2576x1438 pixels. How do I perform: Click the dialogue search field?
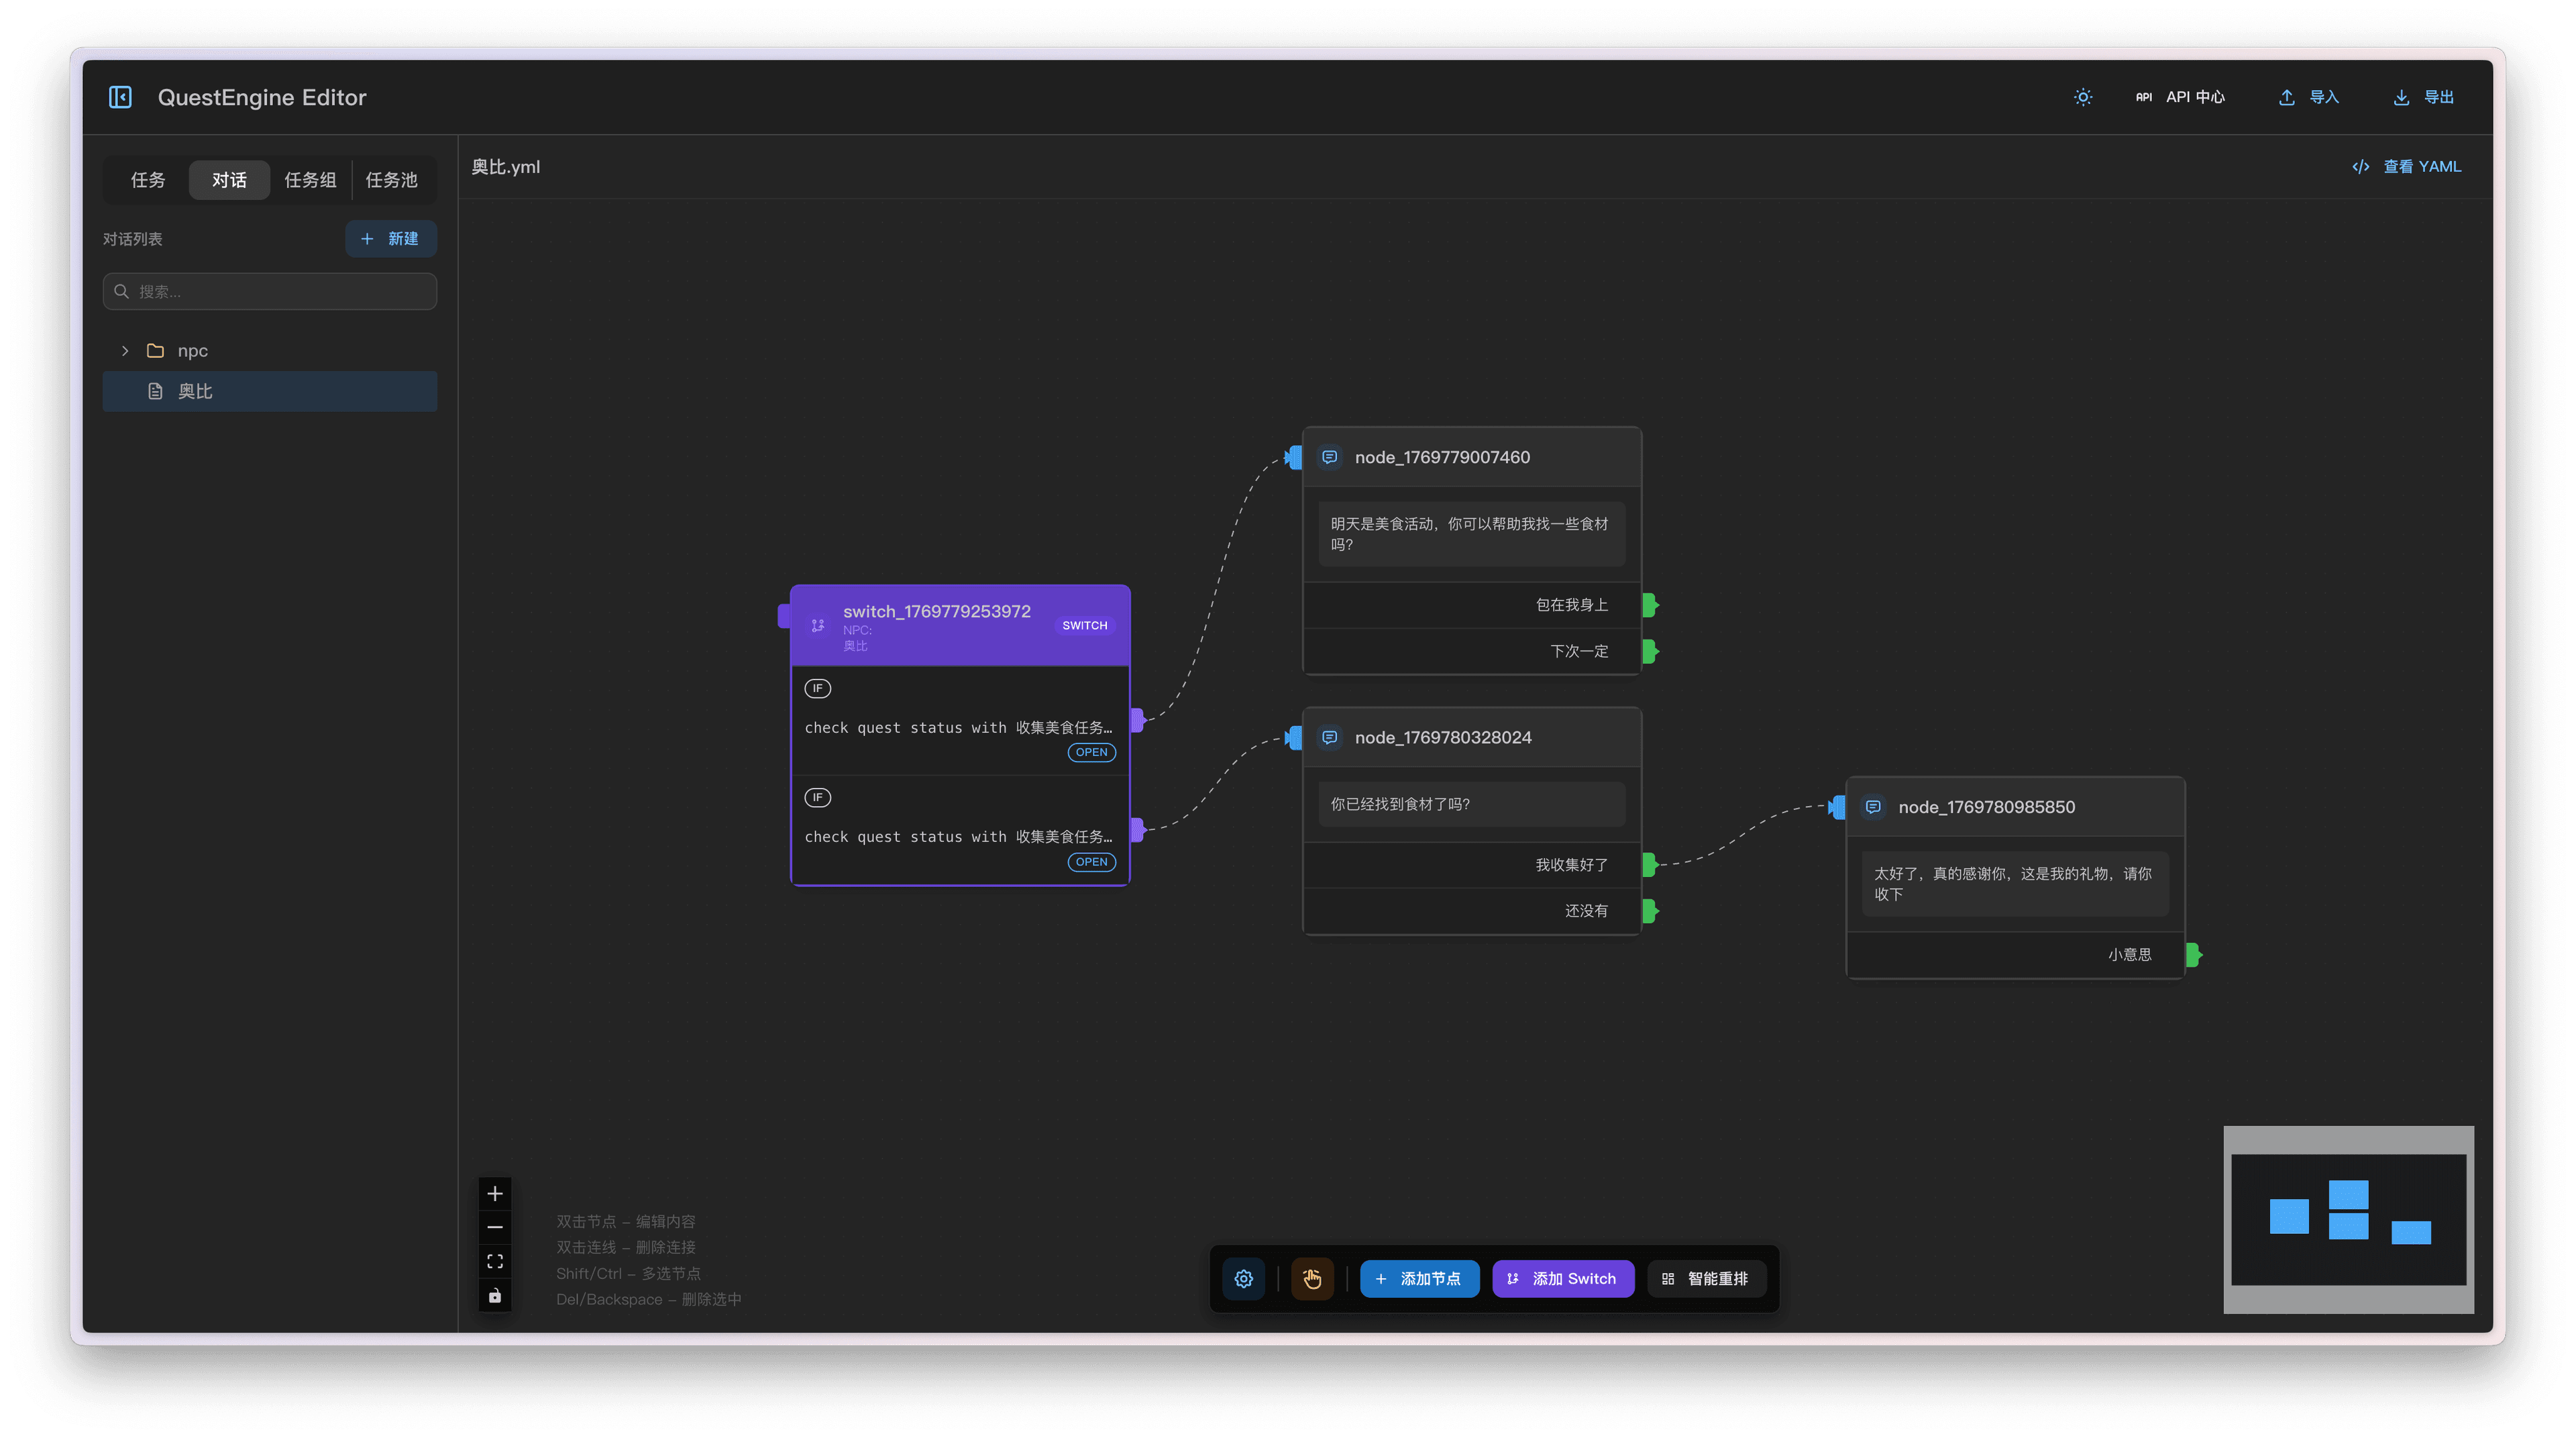coord(270,292)
